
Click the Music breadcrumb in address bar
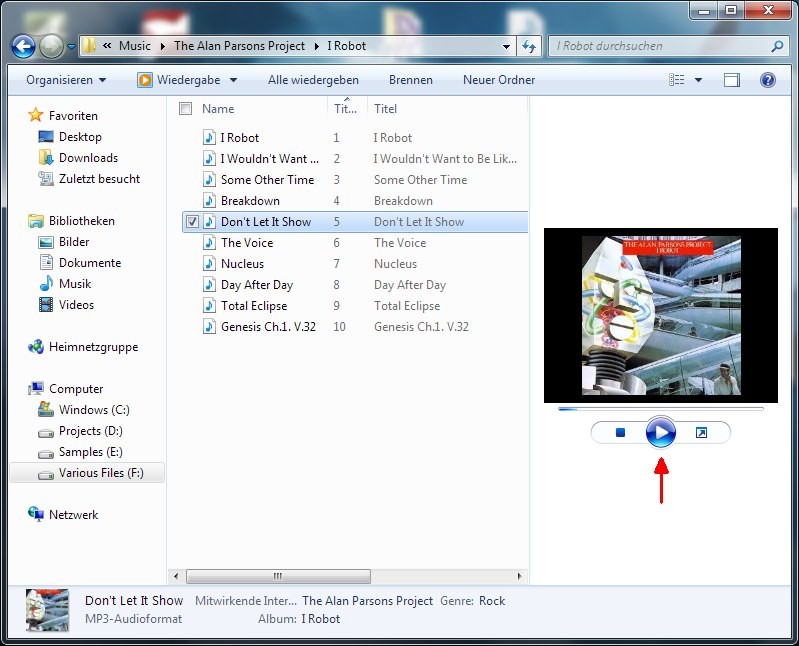click(135, 46)
